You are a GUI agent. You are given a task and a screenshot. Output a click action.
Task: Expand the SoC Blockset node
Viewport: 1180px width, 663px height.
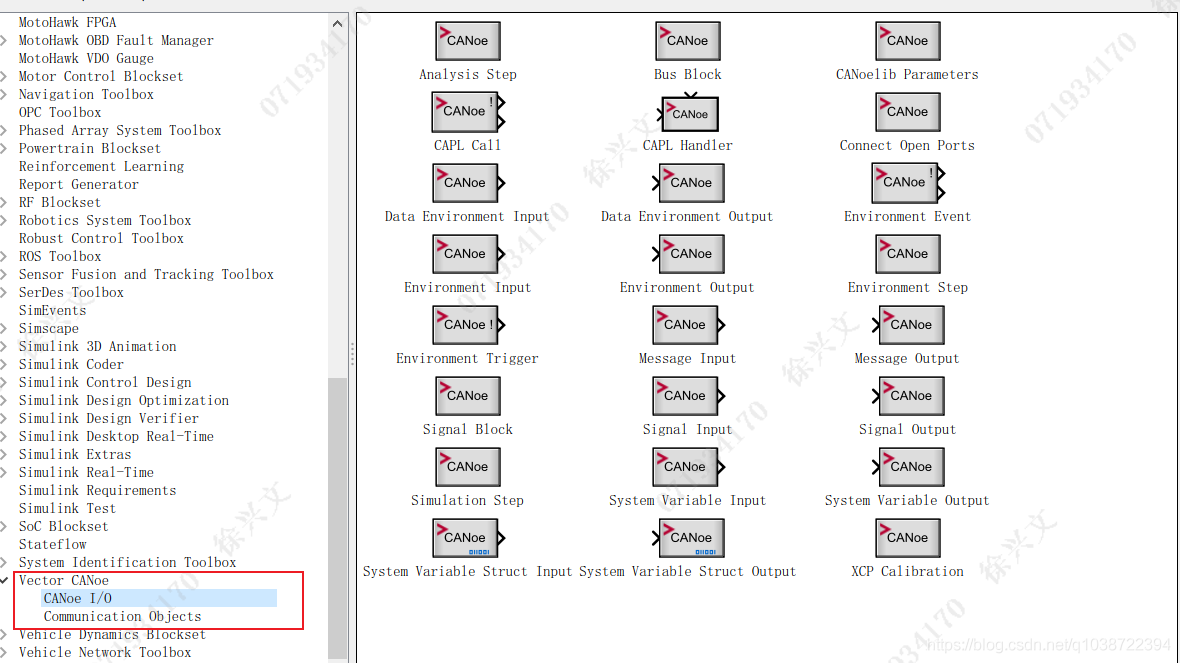click(5, 526)
